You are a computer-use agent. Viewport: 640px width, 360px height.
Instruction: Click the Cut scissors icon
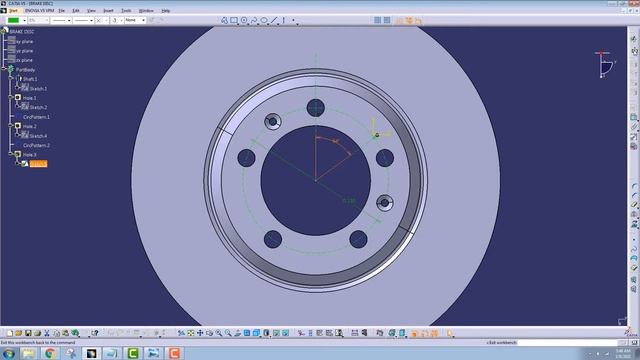coord(47,333)
